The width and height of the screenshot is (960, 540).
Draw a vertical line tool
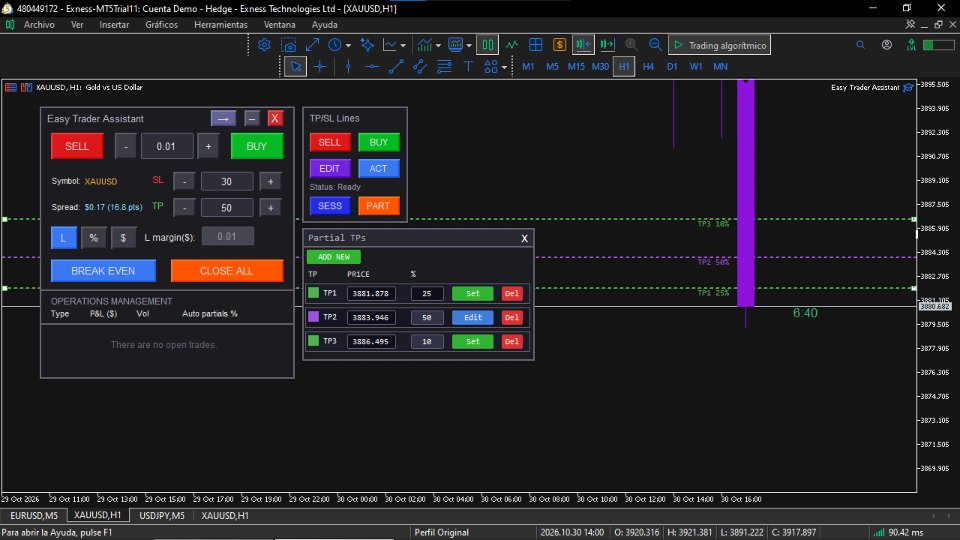(348, 67)
